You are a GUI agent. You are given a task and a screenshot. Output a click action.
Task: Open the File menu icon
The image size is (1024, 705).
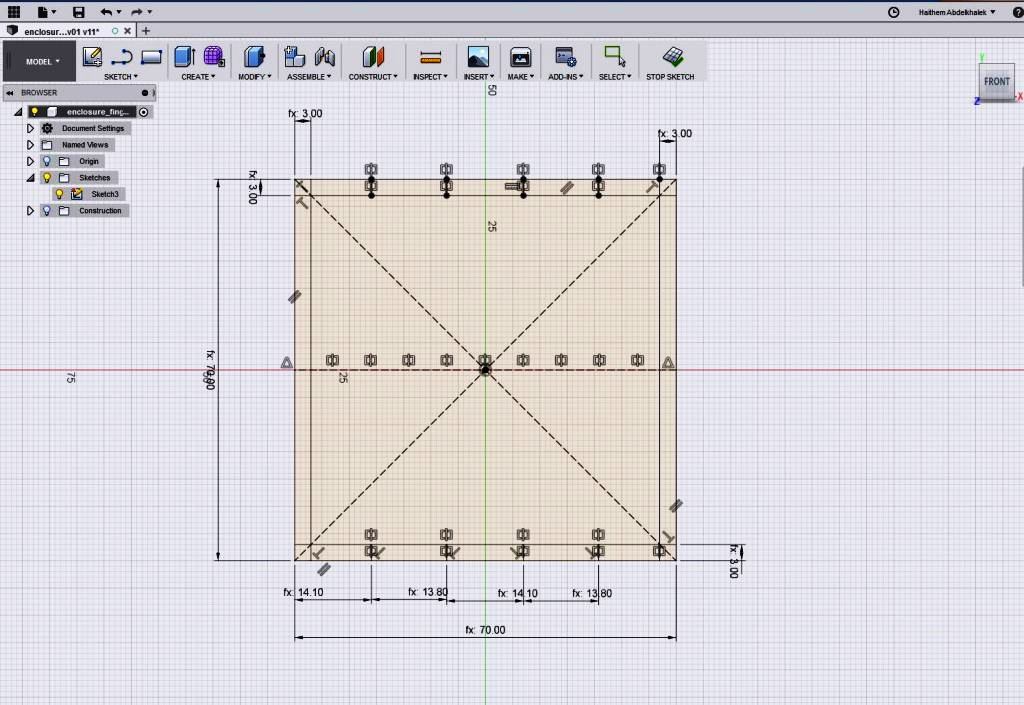coord(42,11)
